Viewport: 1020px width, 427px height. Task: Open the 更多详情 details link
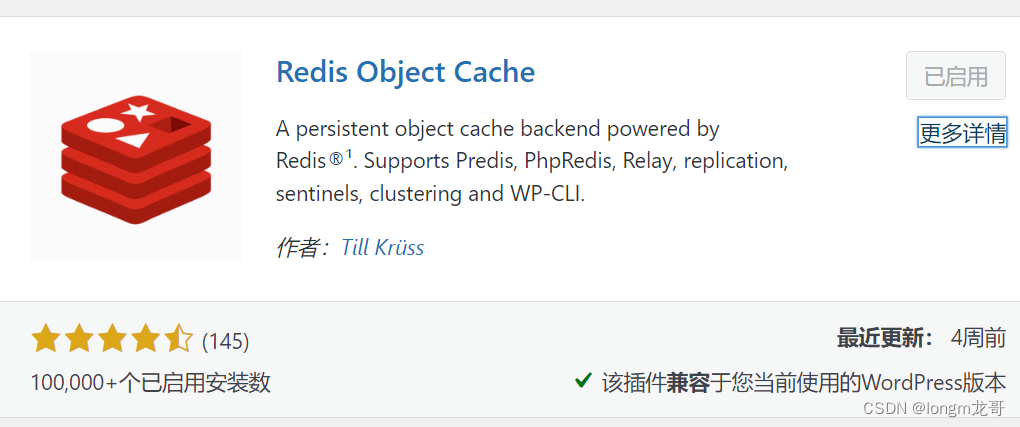click(x=963, y=133)
